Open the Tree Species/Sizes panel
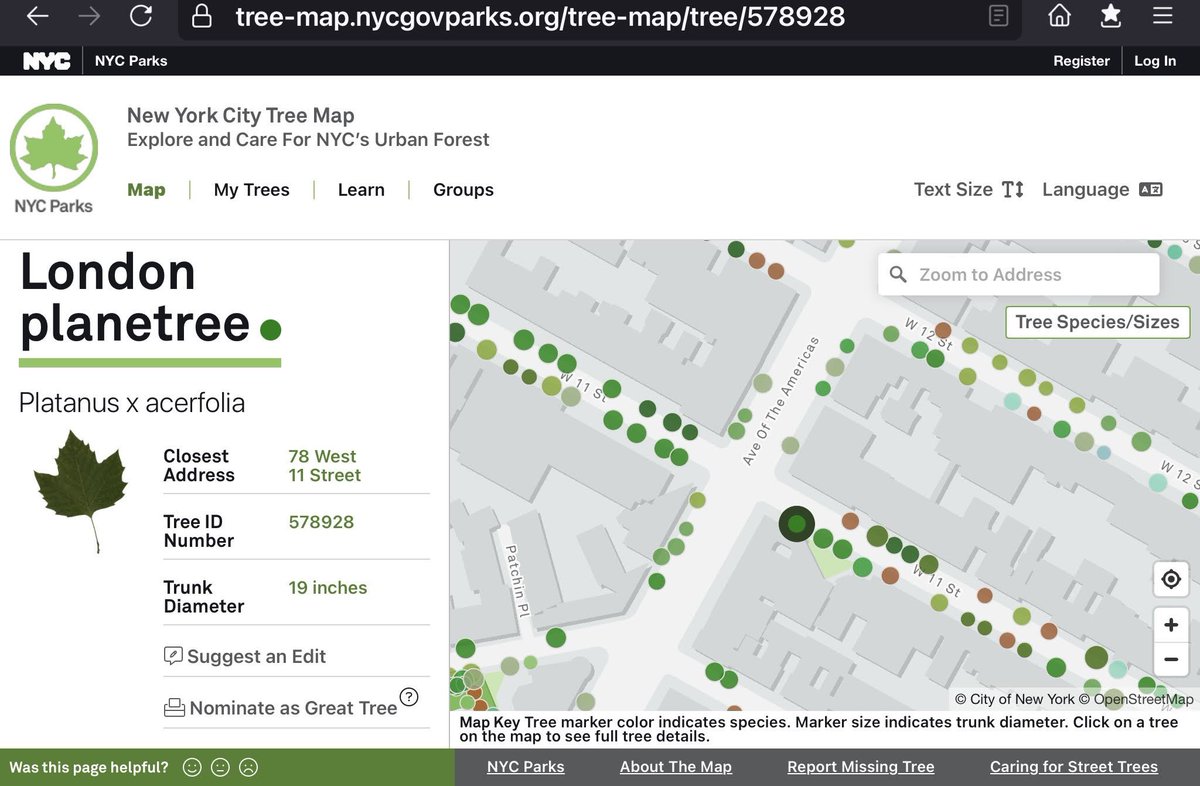 (x=1097, y=322)
